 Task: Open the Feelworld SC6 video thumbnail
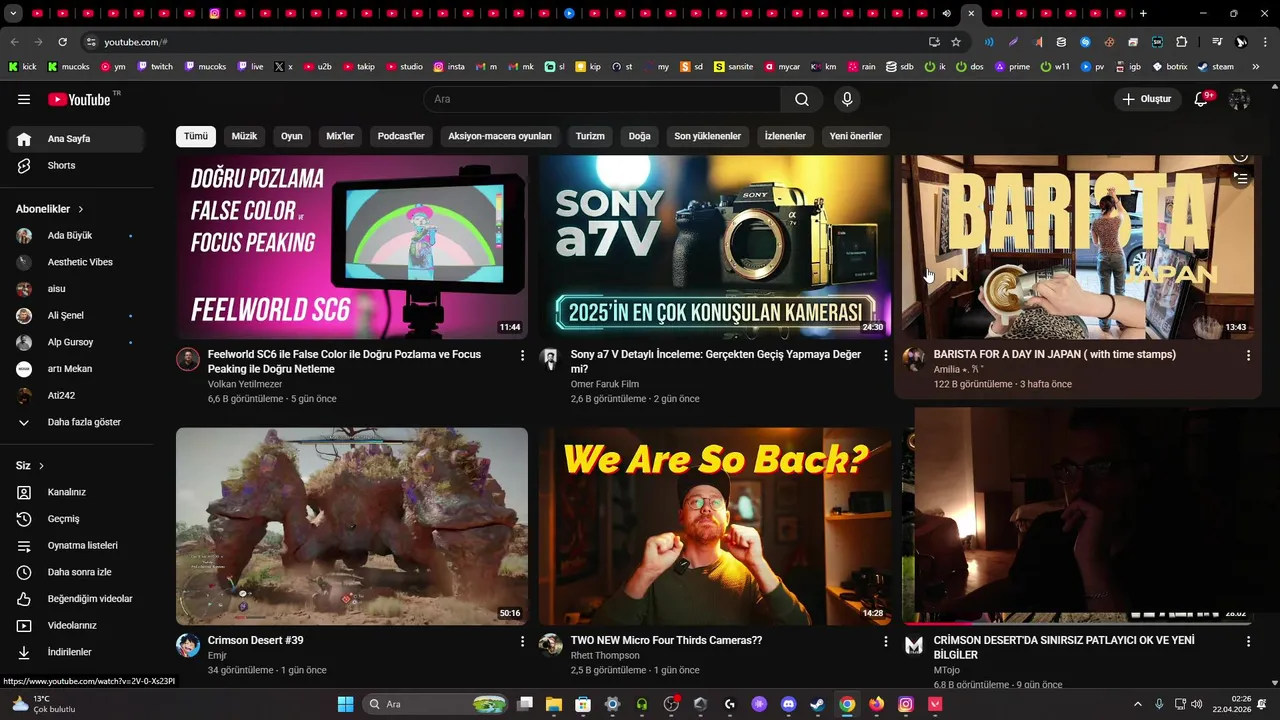click(x=352, y=247)
